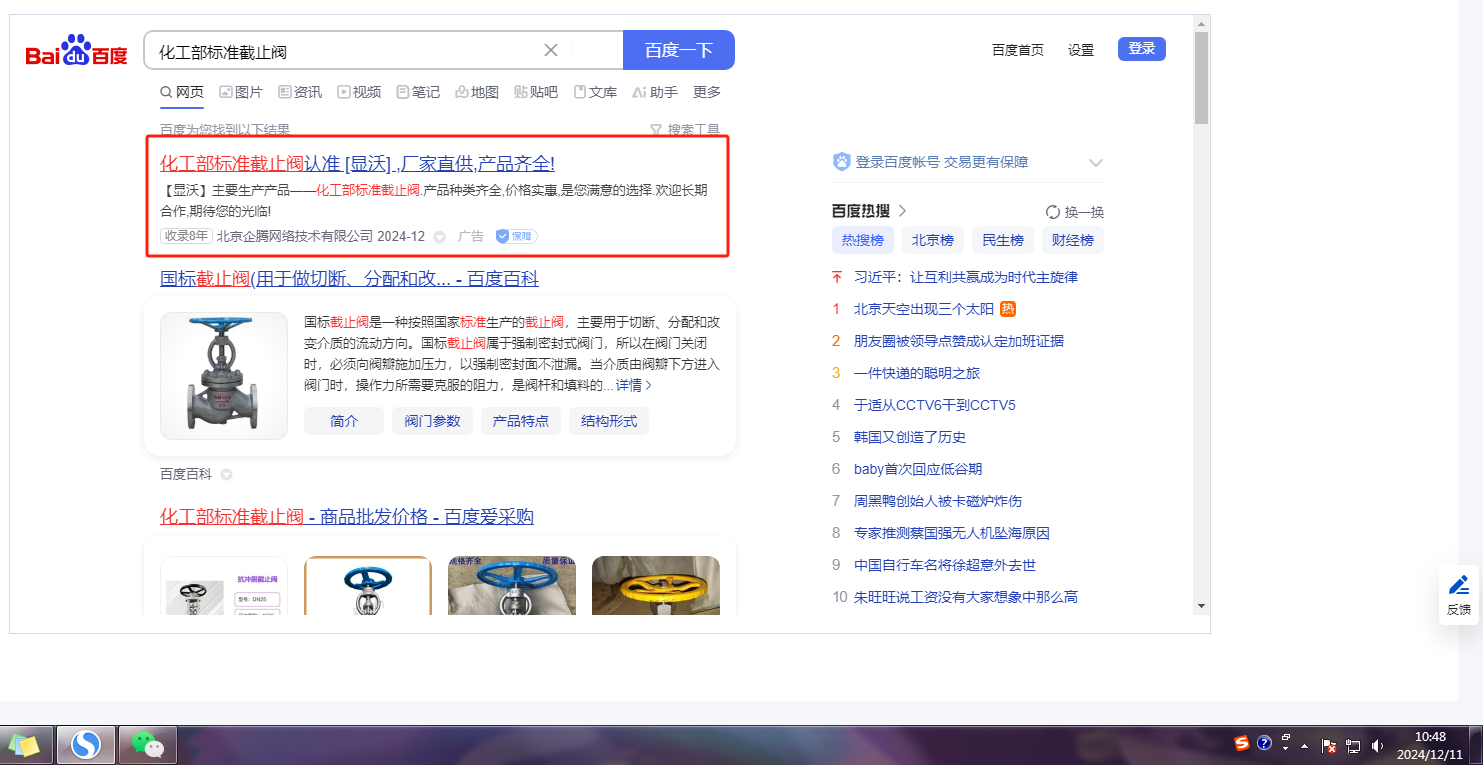Click the 登录 login button
Screen dimensions: 1483x765
(1141, 49)
